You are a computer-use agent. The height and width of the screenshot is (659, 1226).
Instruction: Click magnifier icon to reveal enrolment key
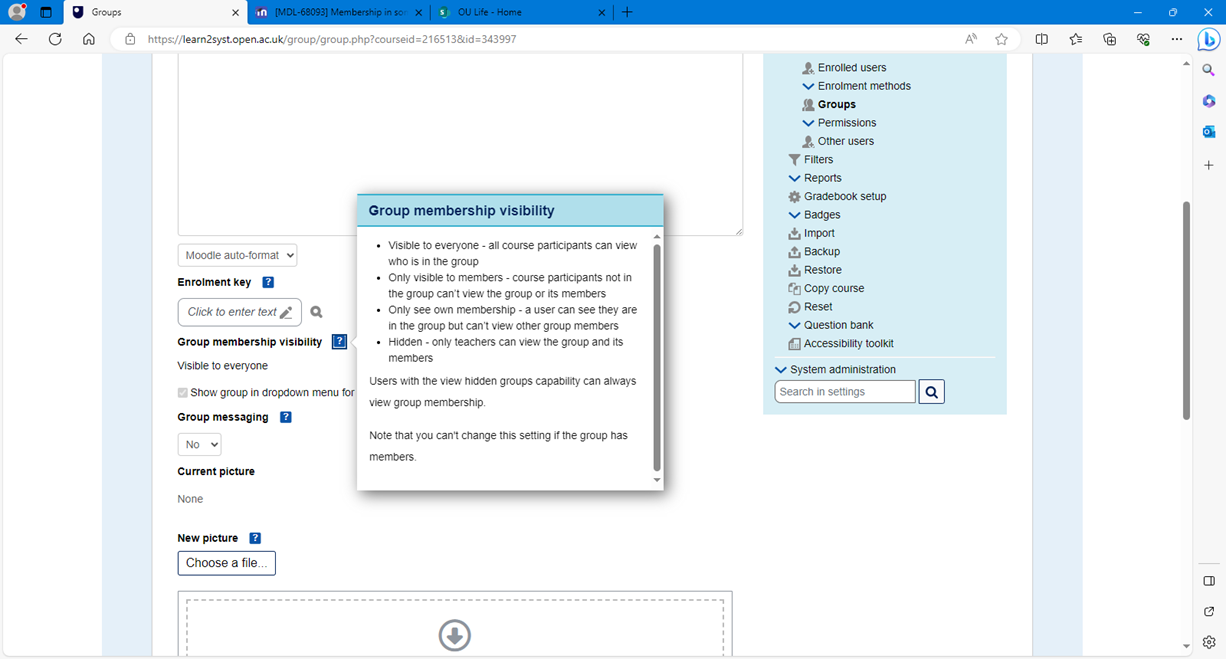pyautogui.click(x=316, y=312)
